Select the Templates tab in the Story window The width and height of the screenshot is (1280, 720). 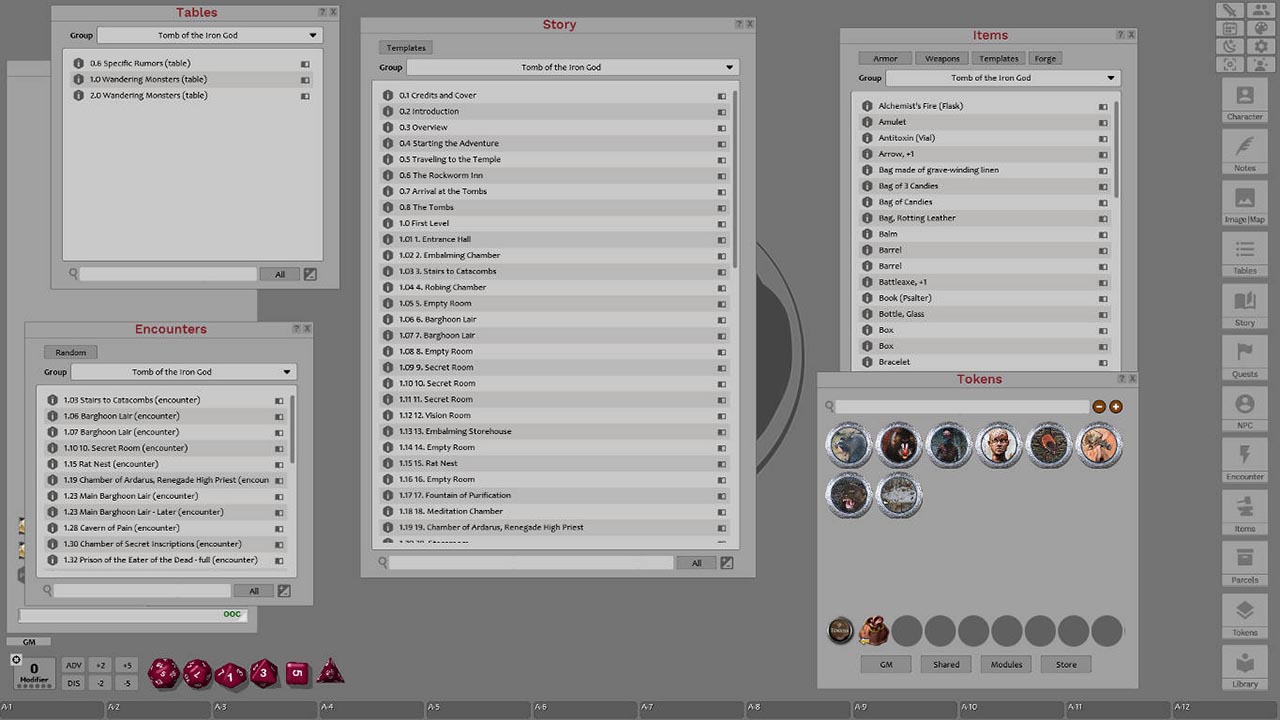pos(405,47)
